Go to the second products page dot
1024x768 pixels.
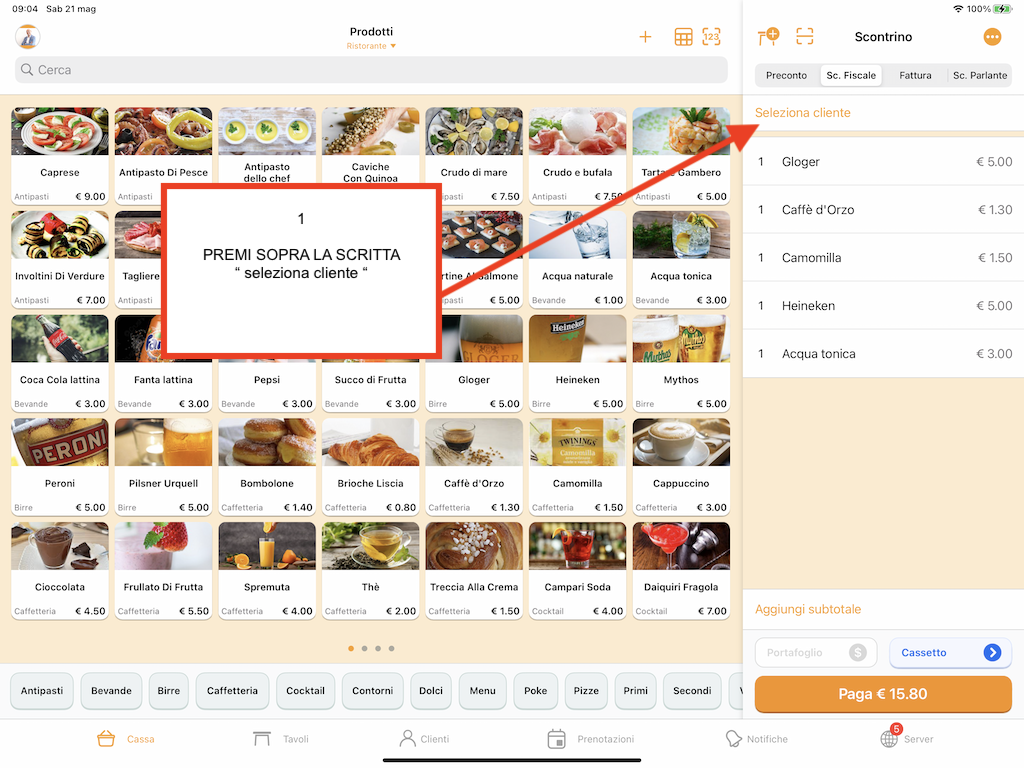[x=364, y=648]
